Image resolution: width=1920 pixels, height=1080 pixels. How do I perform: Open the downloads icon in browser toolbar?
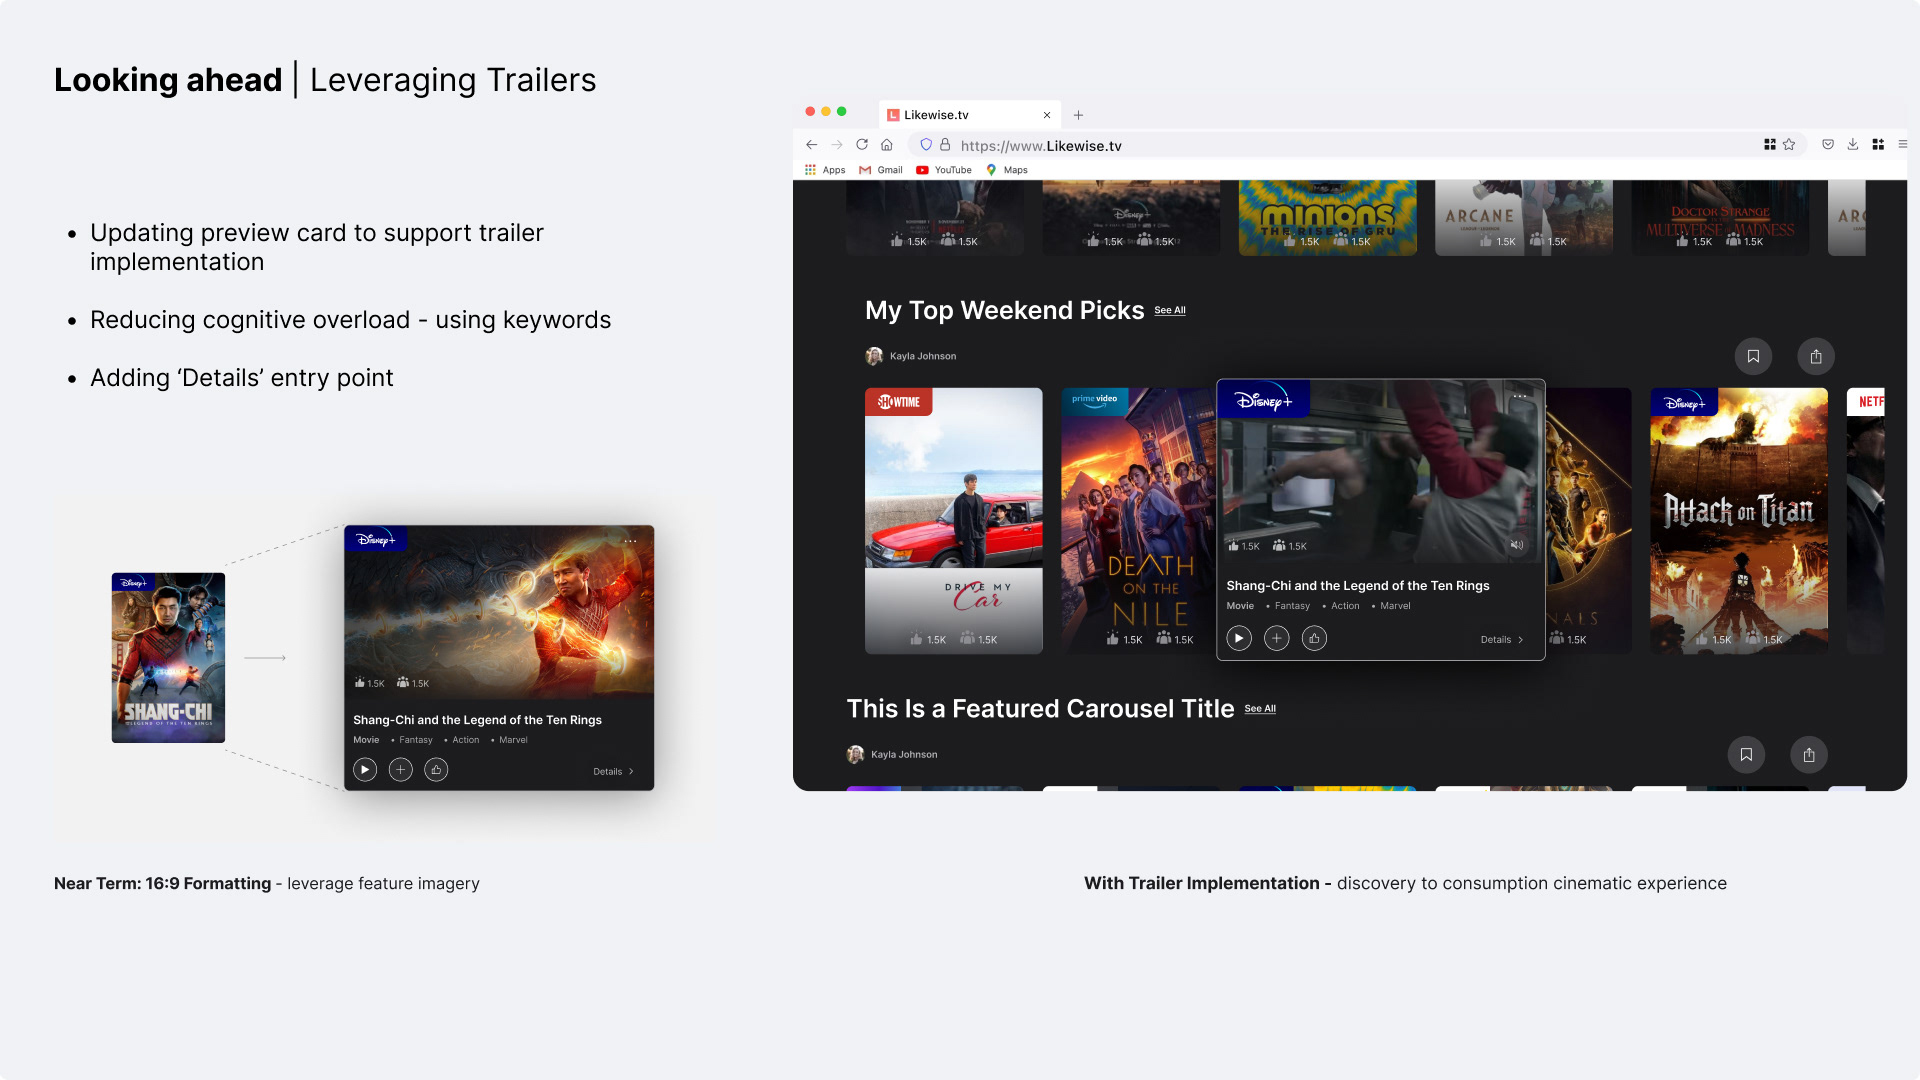tap(1853, 145)
